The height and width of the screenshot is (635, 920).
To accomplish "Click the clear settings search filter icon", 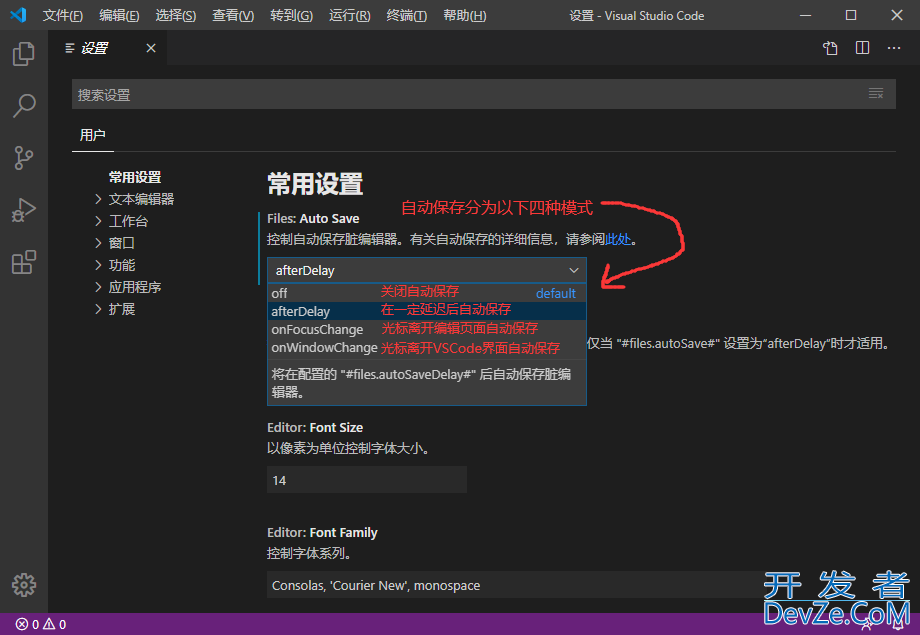I will point(876,93).
